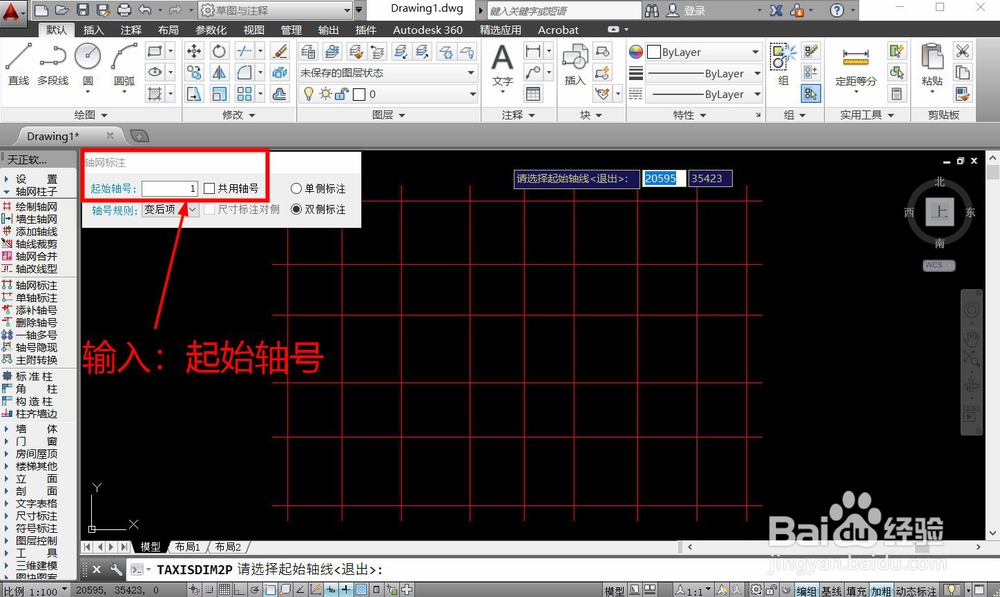Click the Save icon in quick access toolbar
Viewport: 1000px width, 597px height.
[x=83, y=10]
